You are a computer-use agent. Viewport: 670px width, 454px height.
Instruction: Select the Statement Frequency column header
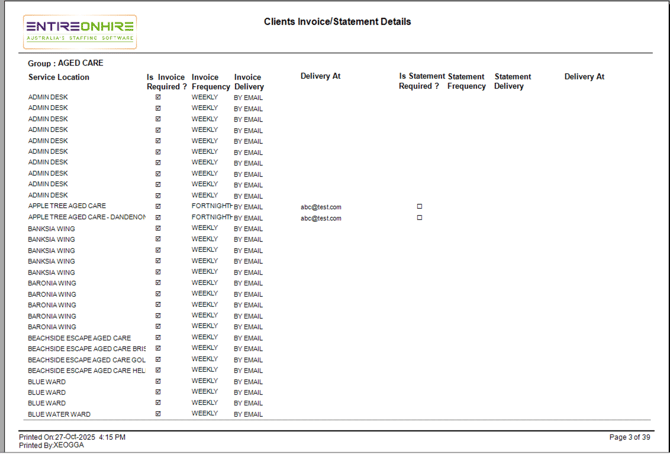pos(466,81)
